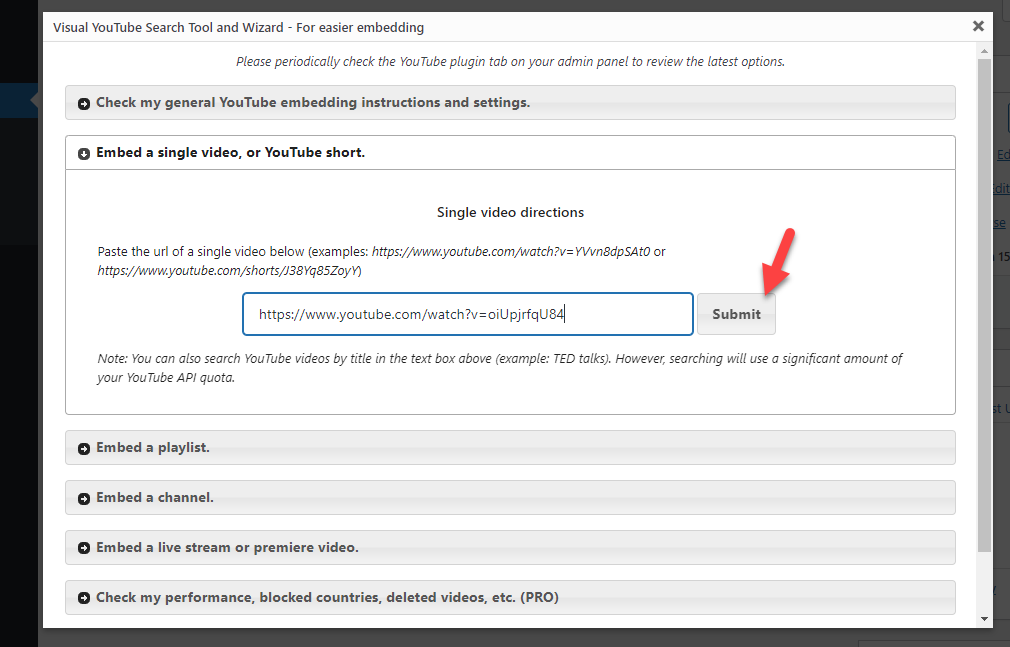Click the scroll-down arrow of the dialog scrollbar
This screenshot has height=647, width=1010.
[984, 619]
